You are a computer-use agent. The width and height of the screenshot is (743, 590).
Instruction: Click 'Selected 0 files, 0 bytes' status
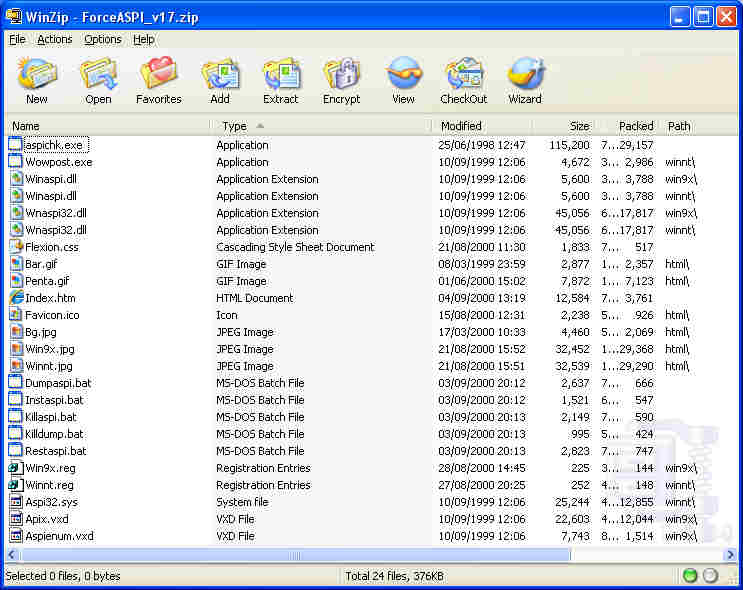[x=63, y=576]
